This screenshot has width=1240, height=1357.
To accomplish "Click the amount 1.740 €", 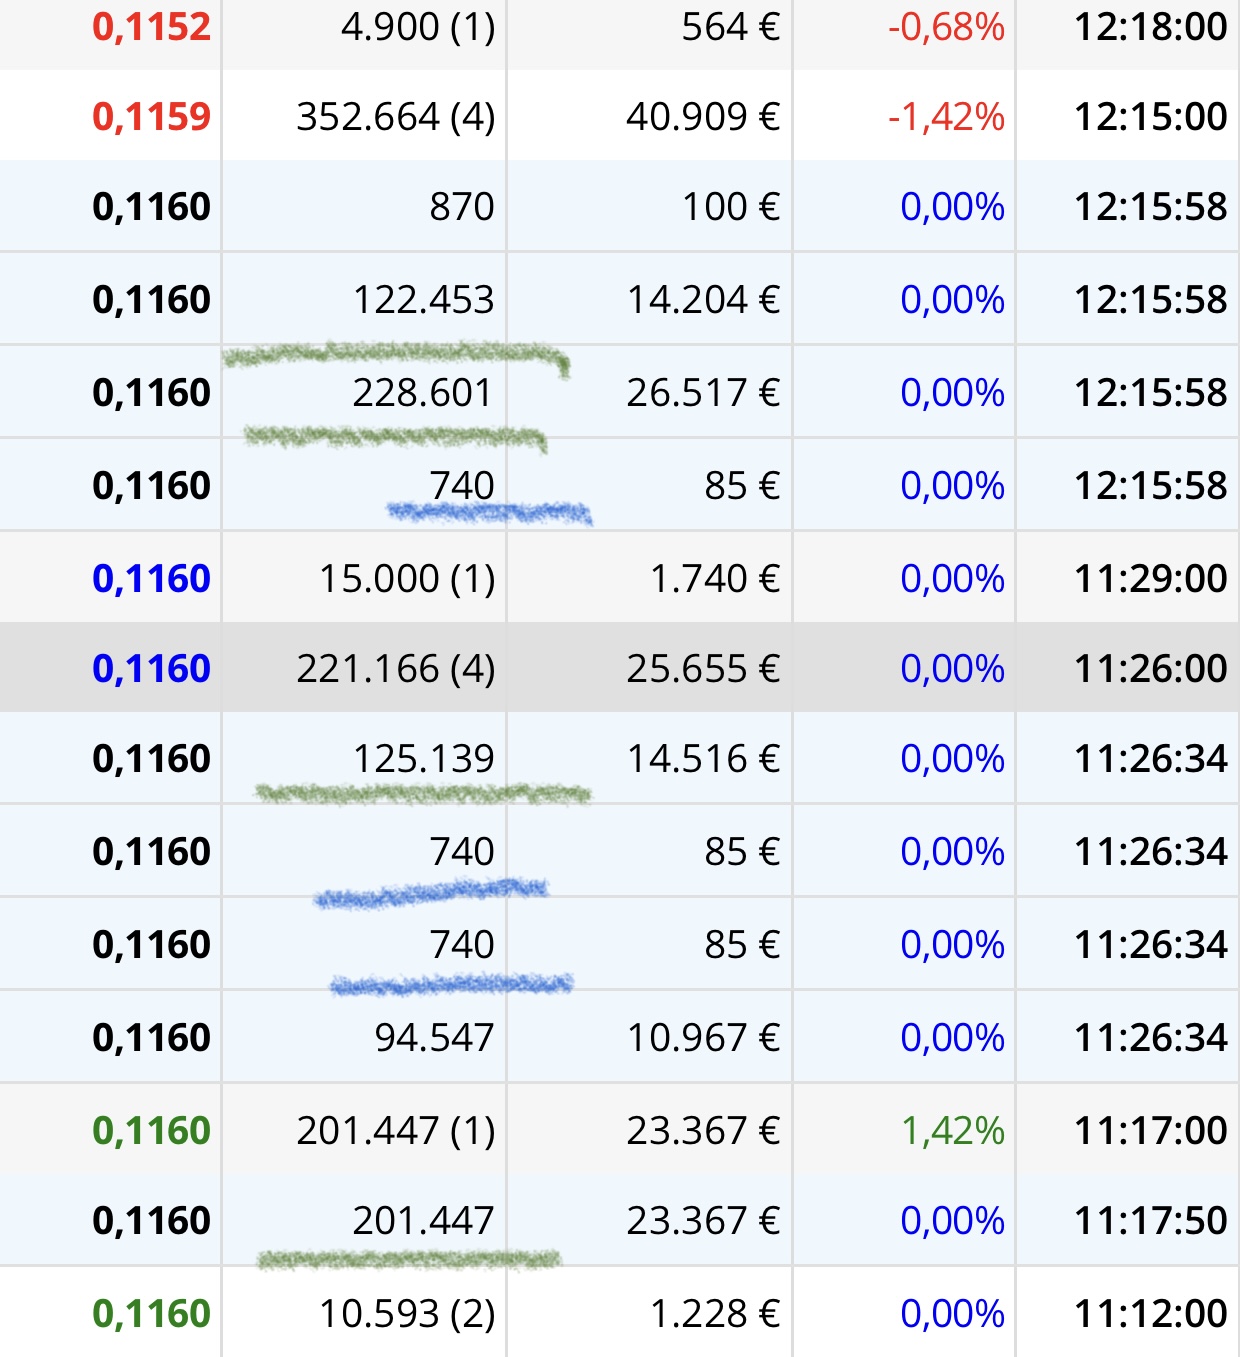I will point(715,579).
